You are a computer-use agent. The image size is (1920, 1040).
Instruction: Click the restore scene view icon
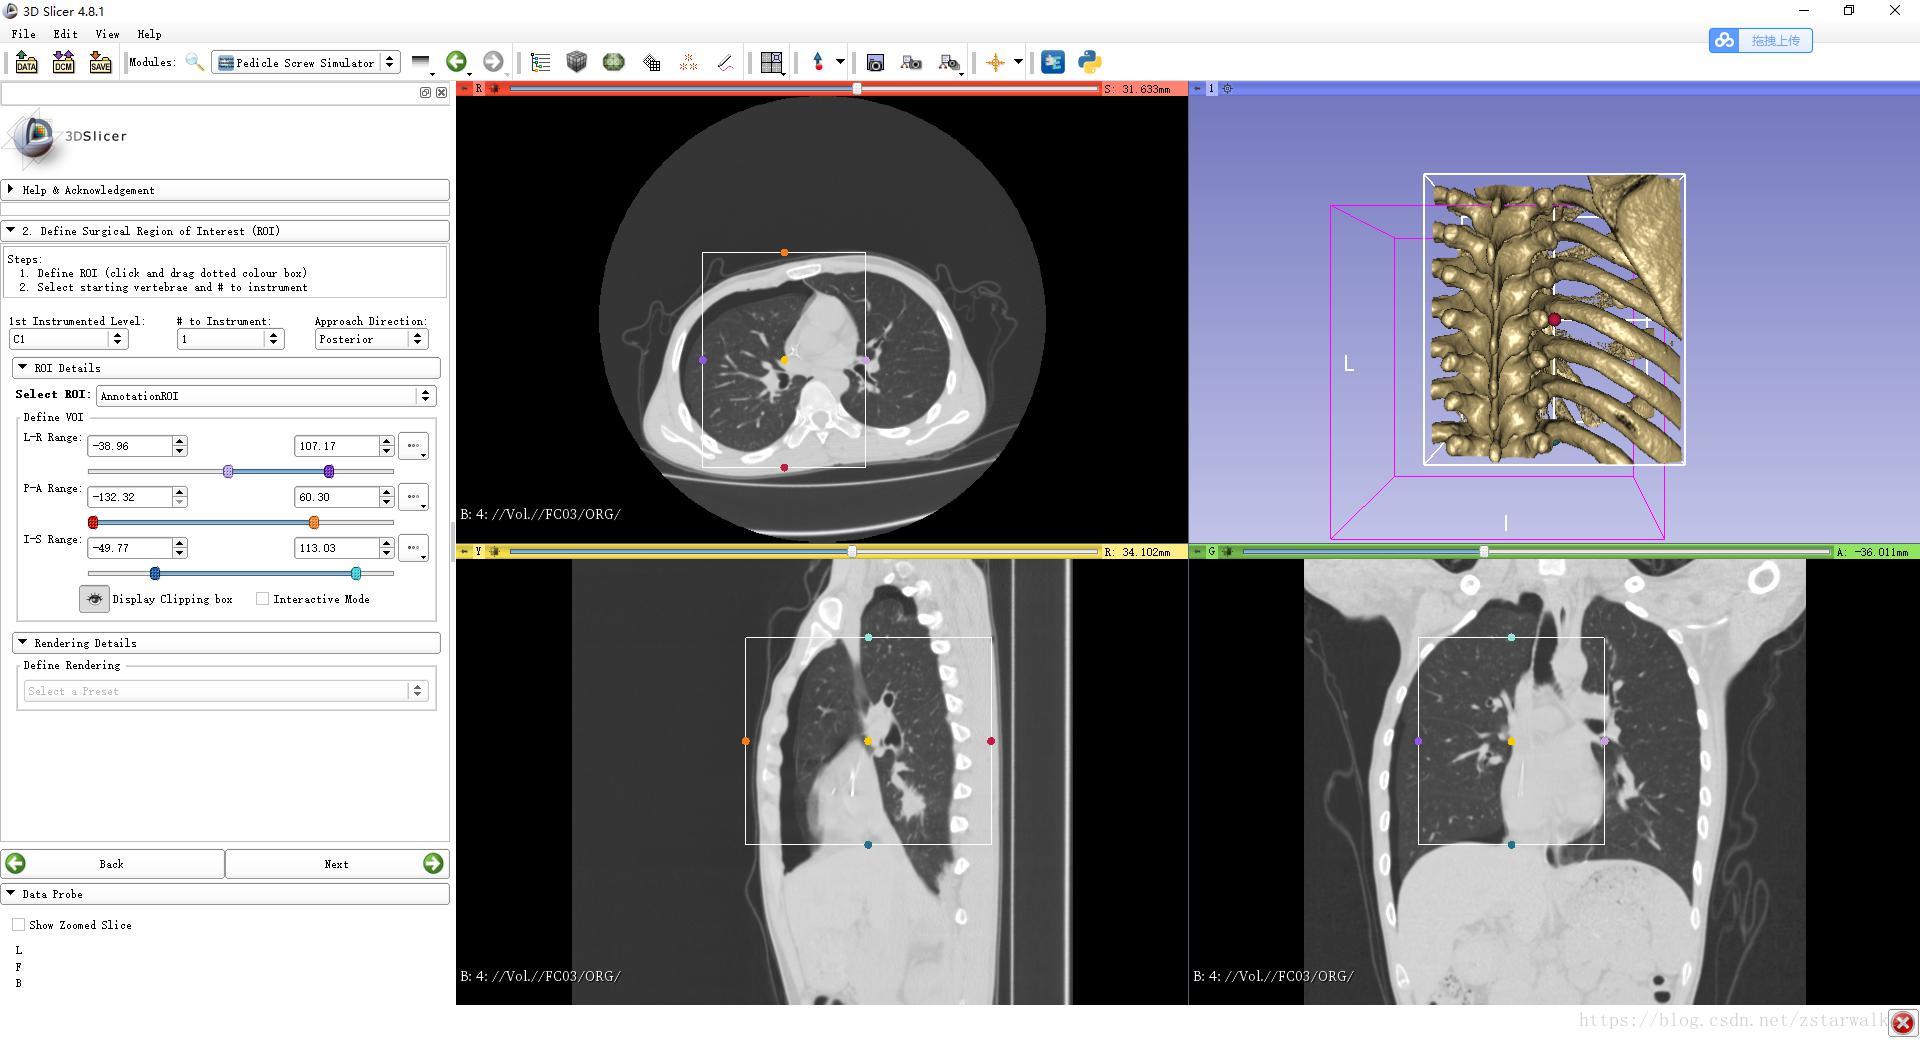tap(948, 62)
